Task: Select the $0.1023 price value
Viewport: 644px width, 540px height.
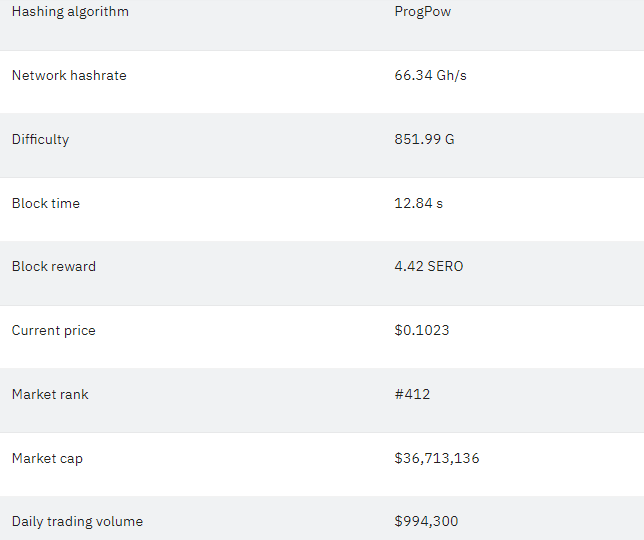Action: [422, 330]
